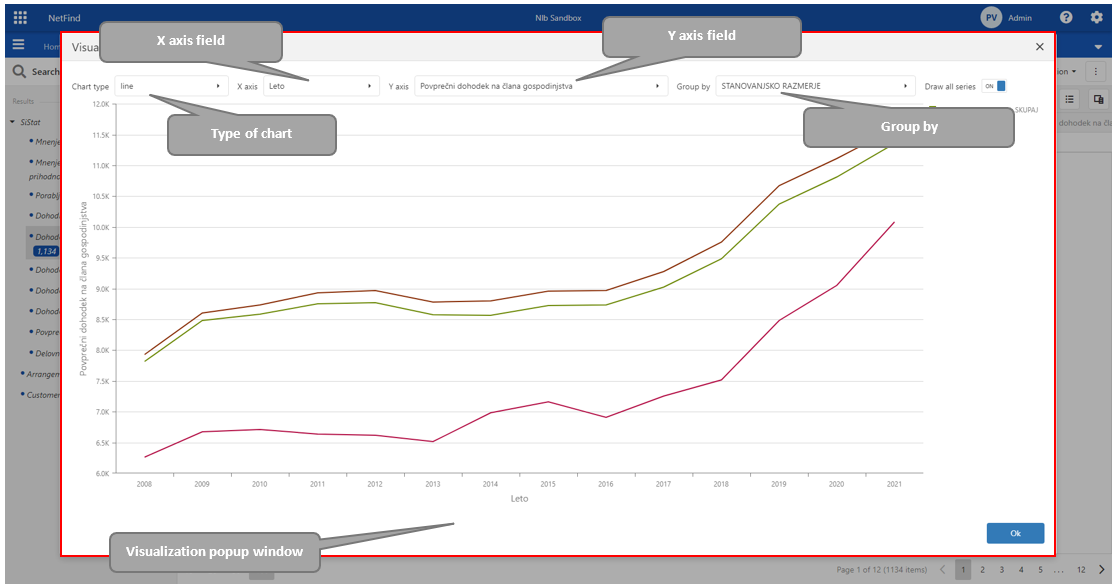The image size is (1116, 587).
Task: Open the vertical three-dots more menu
Action: [x=1096, y=72]
